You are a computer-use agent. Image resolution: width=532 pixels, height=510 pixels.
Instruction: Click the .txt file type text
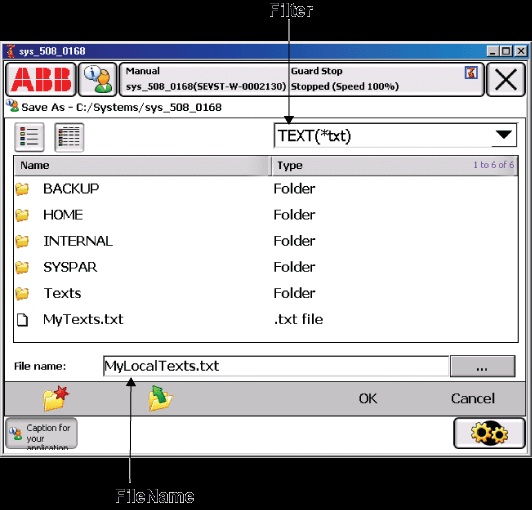point(299,319)
